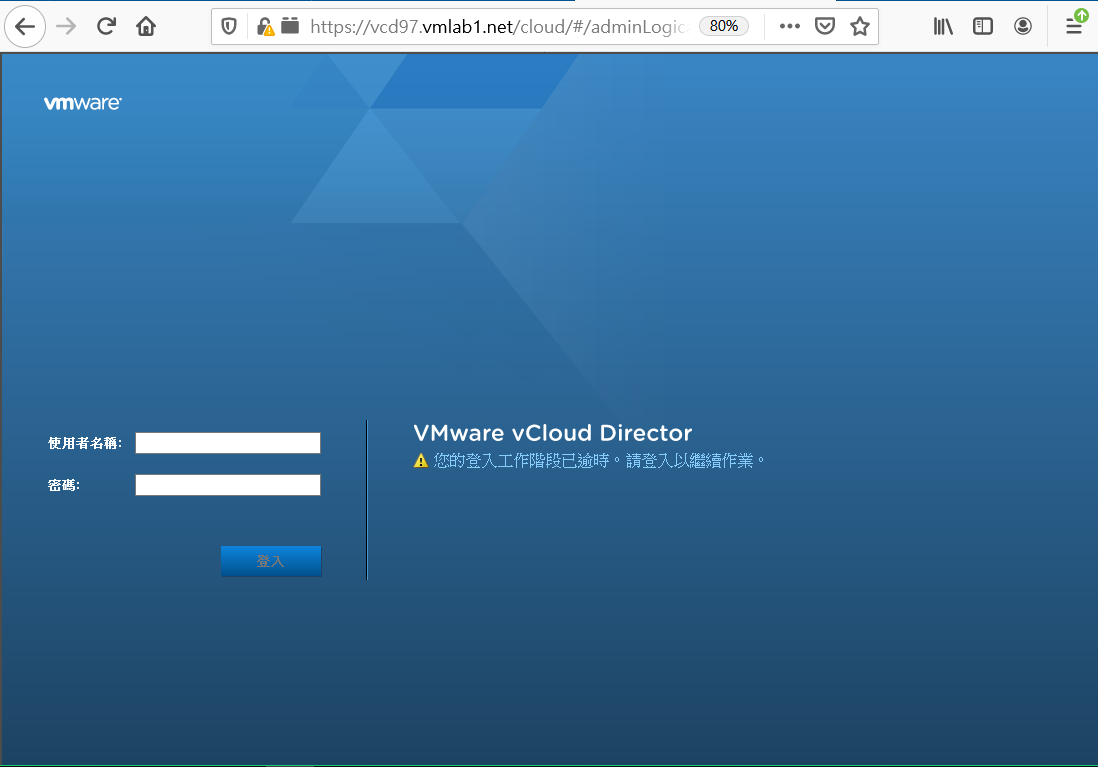
Task: Click the back navigation arrow
Action: (25, 25)
